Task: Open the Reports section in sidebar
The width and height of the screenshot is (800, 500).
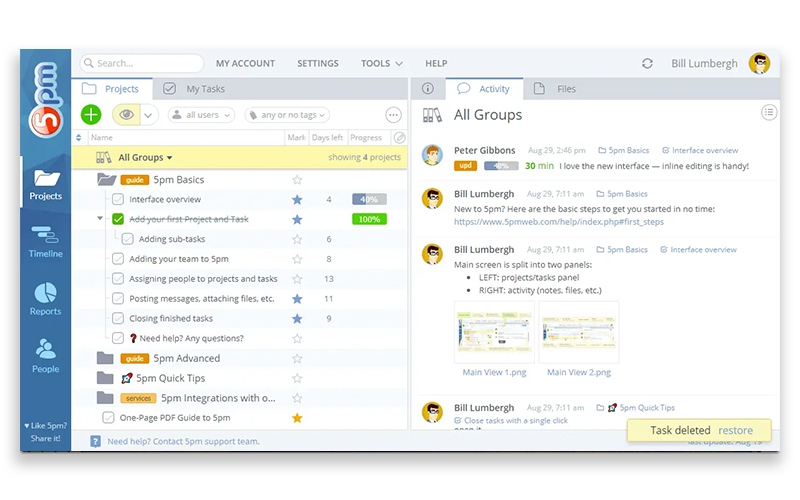Action: 45,298
